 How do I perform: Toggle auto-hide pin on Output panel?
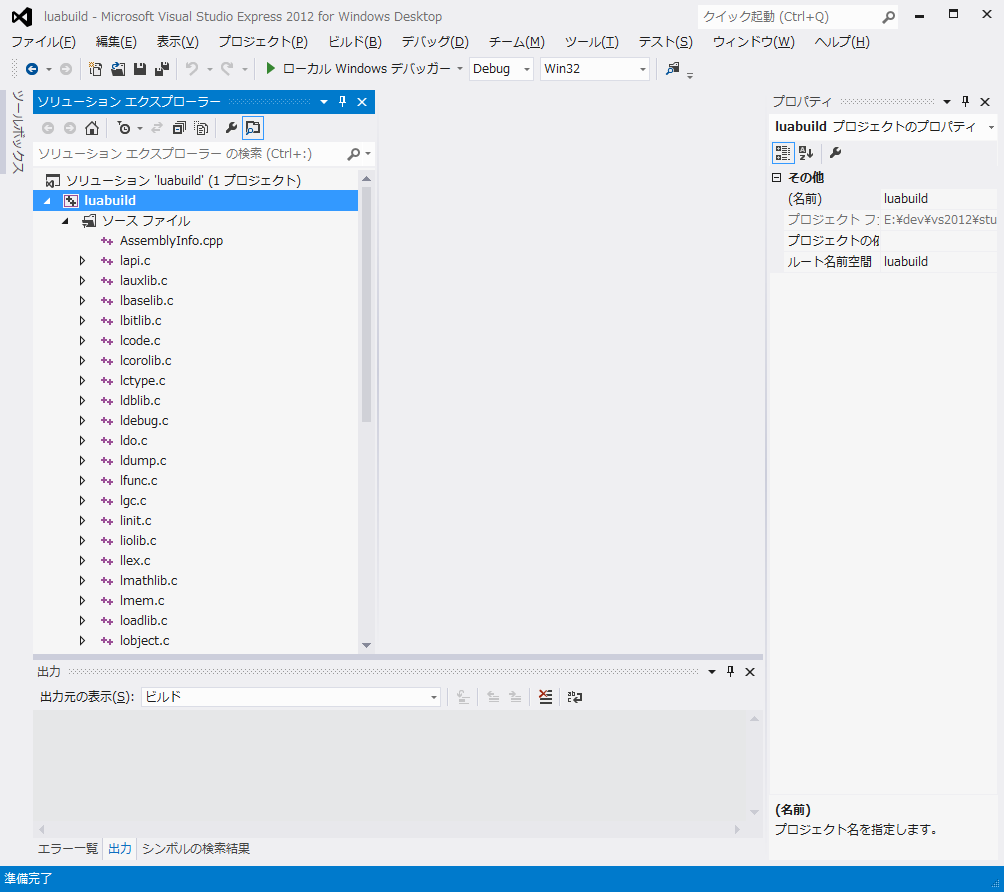click(x=731, y=671)
